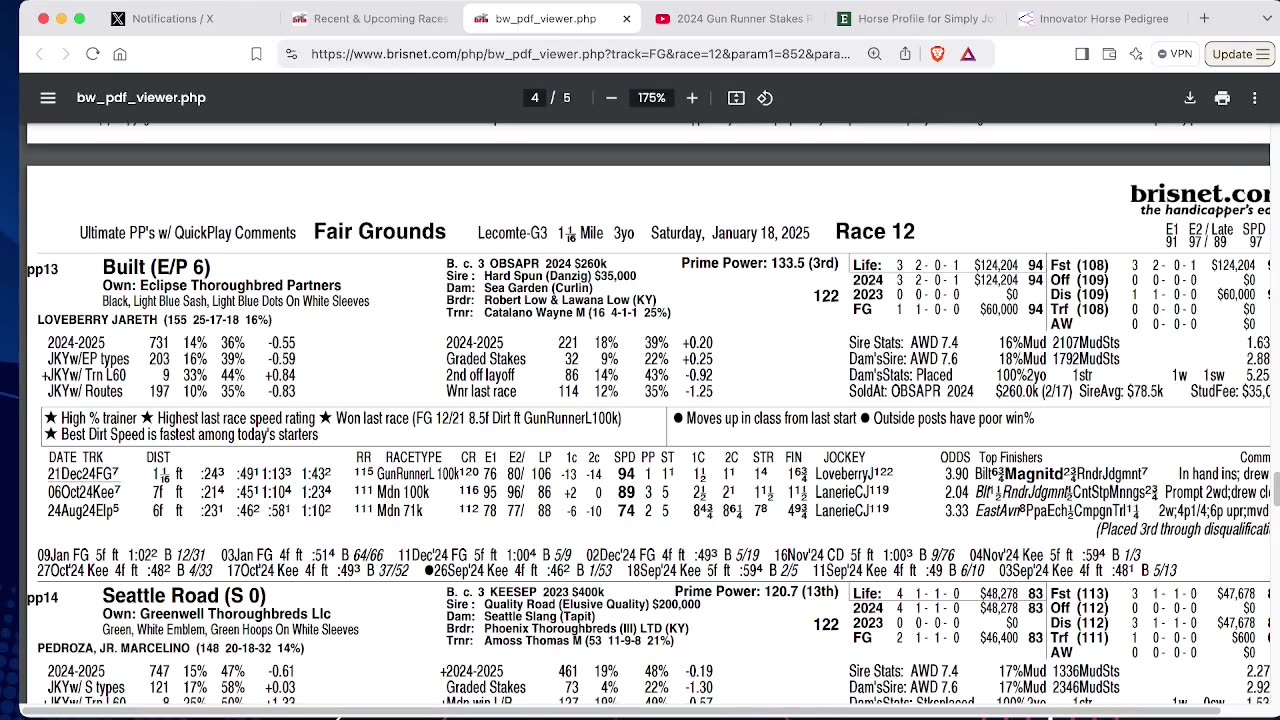Bookmark this page
1280x720 pixels.
256,54
